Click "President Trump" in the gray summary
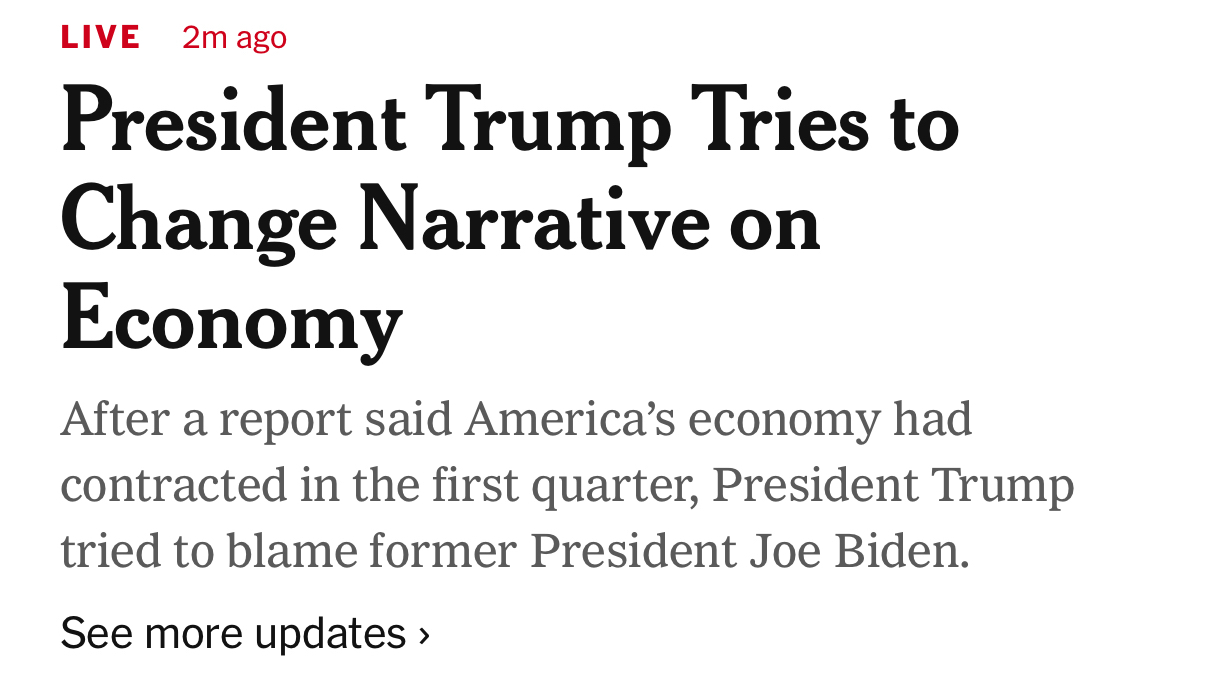This screenshot has height=684, width=1206. 892,486
